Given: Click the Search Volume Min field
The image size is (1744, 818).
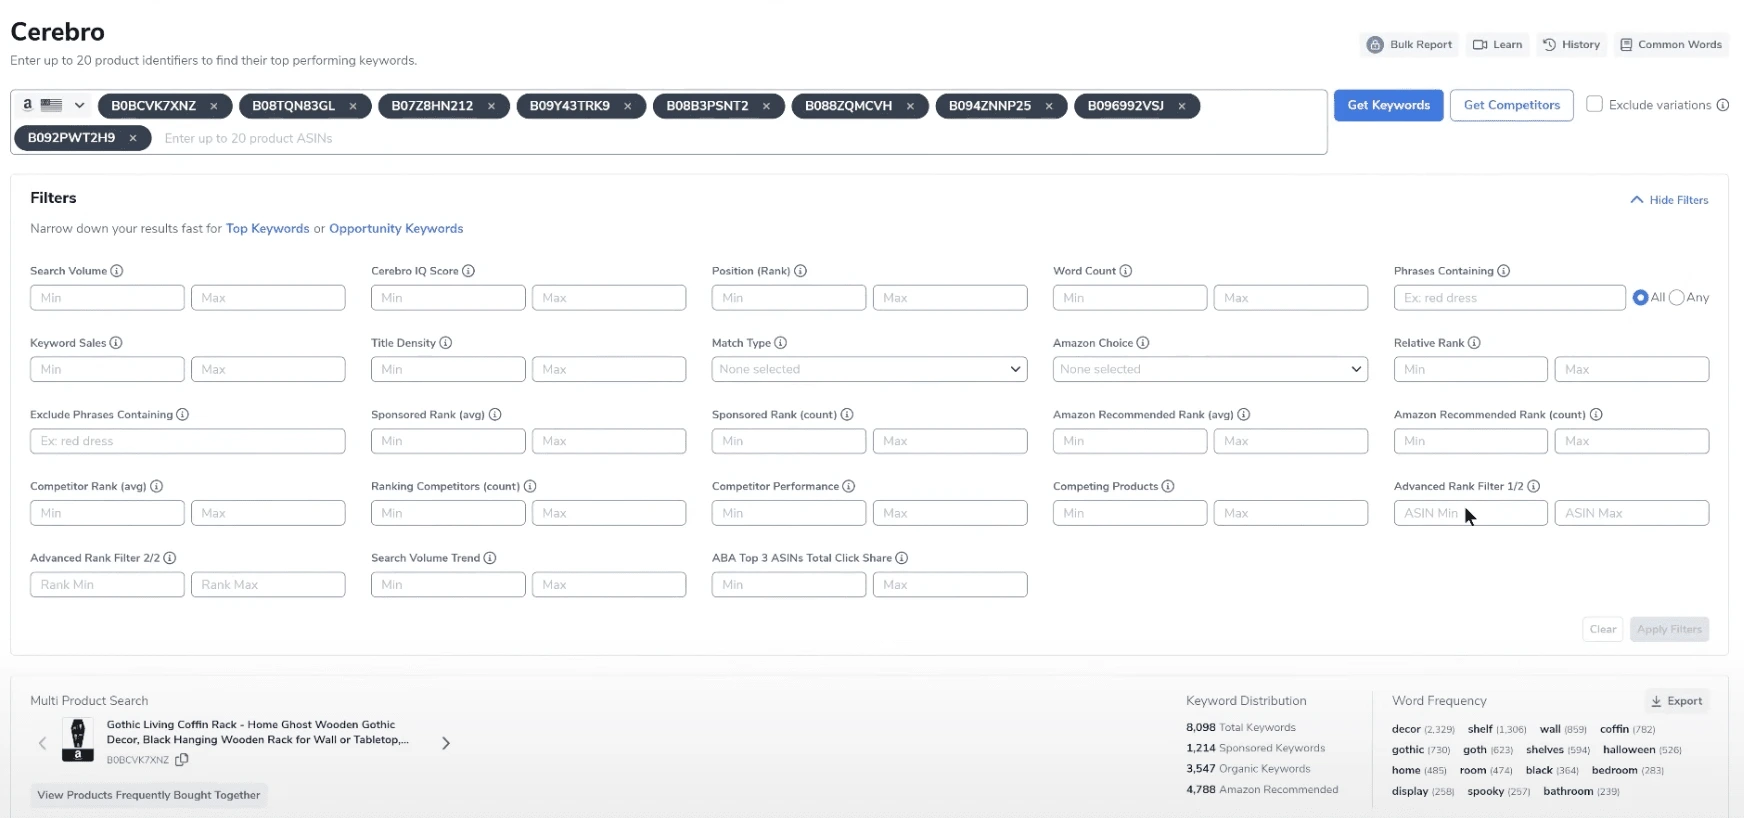Looking at the screenshot, I should [107, 298].
